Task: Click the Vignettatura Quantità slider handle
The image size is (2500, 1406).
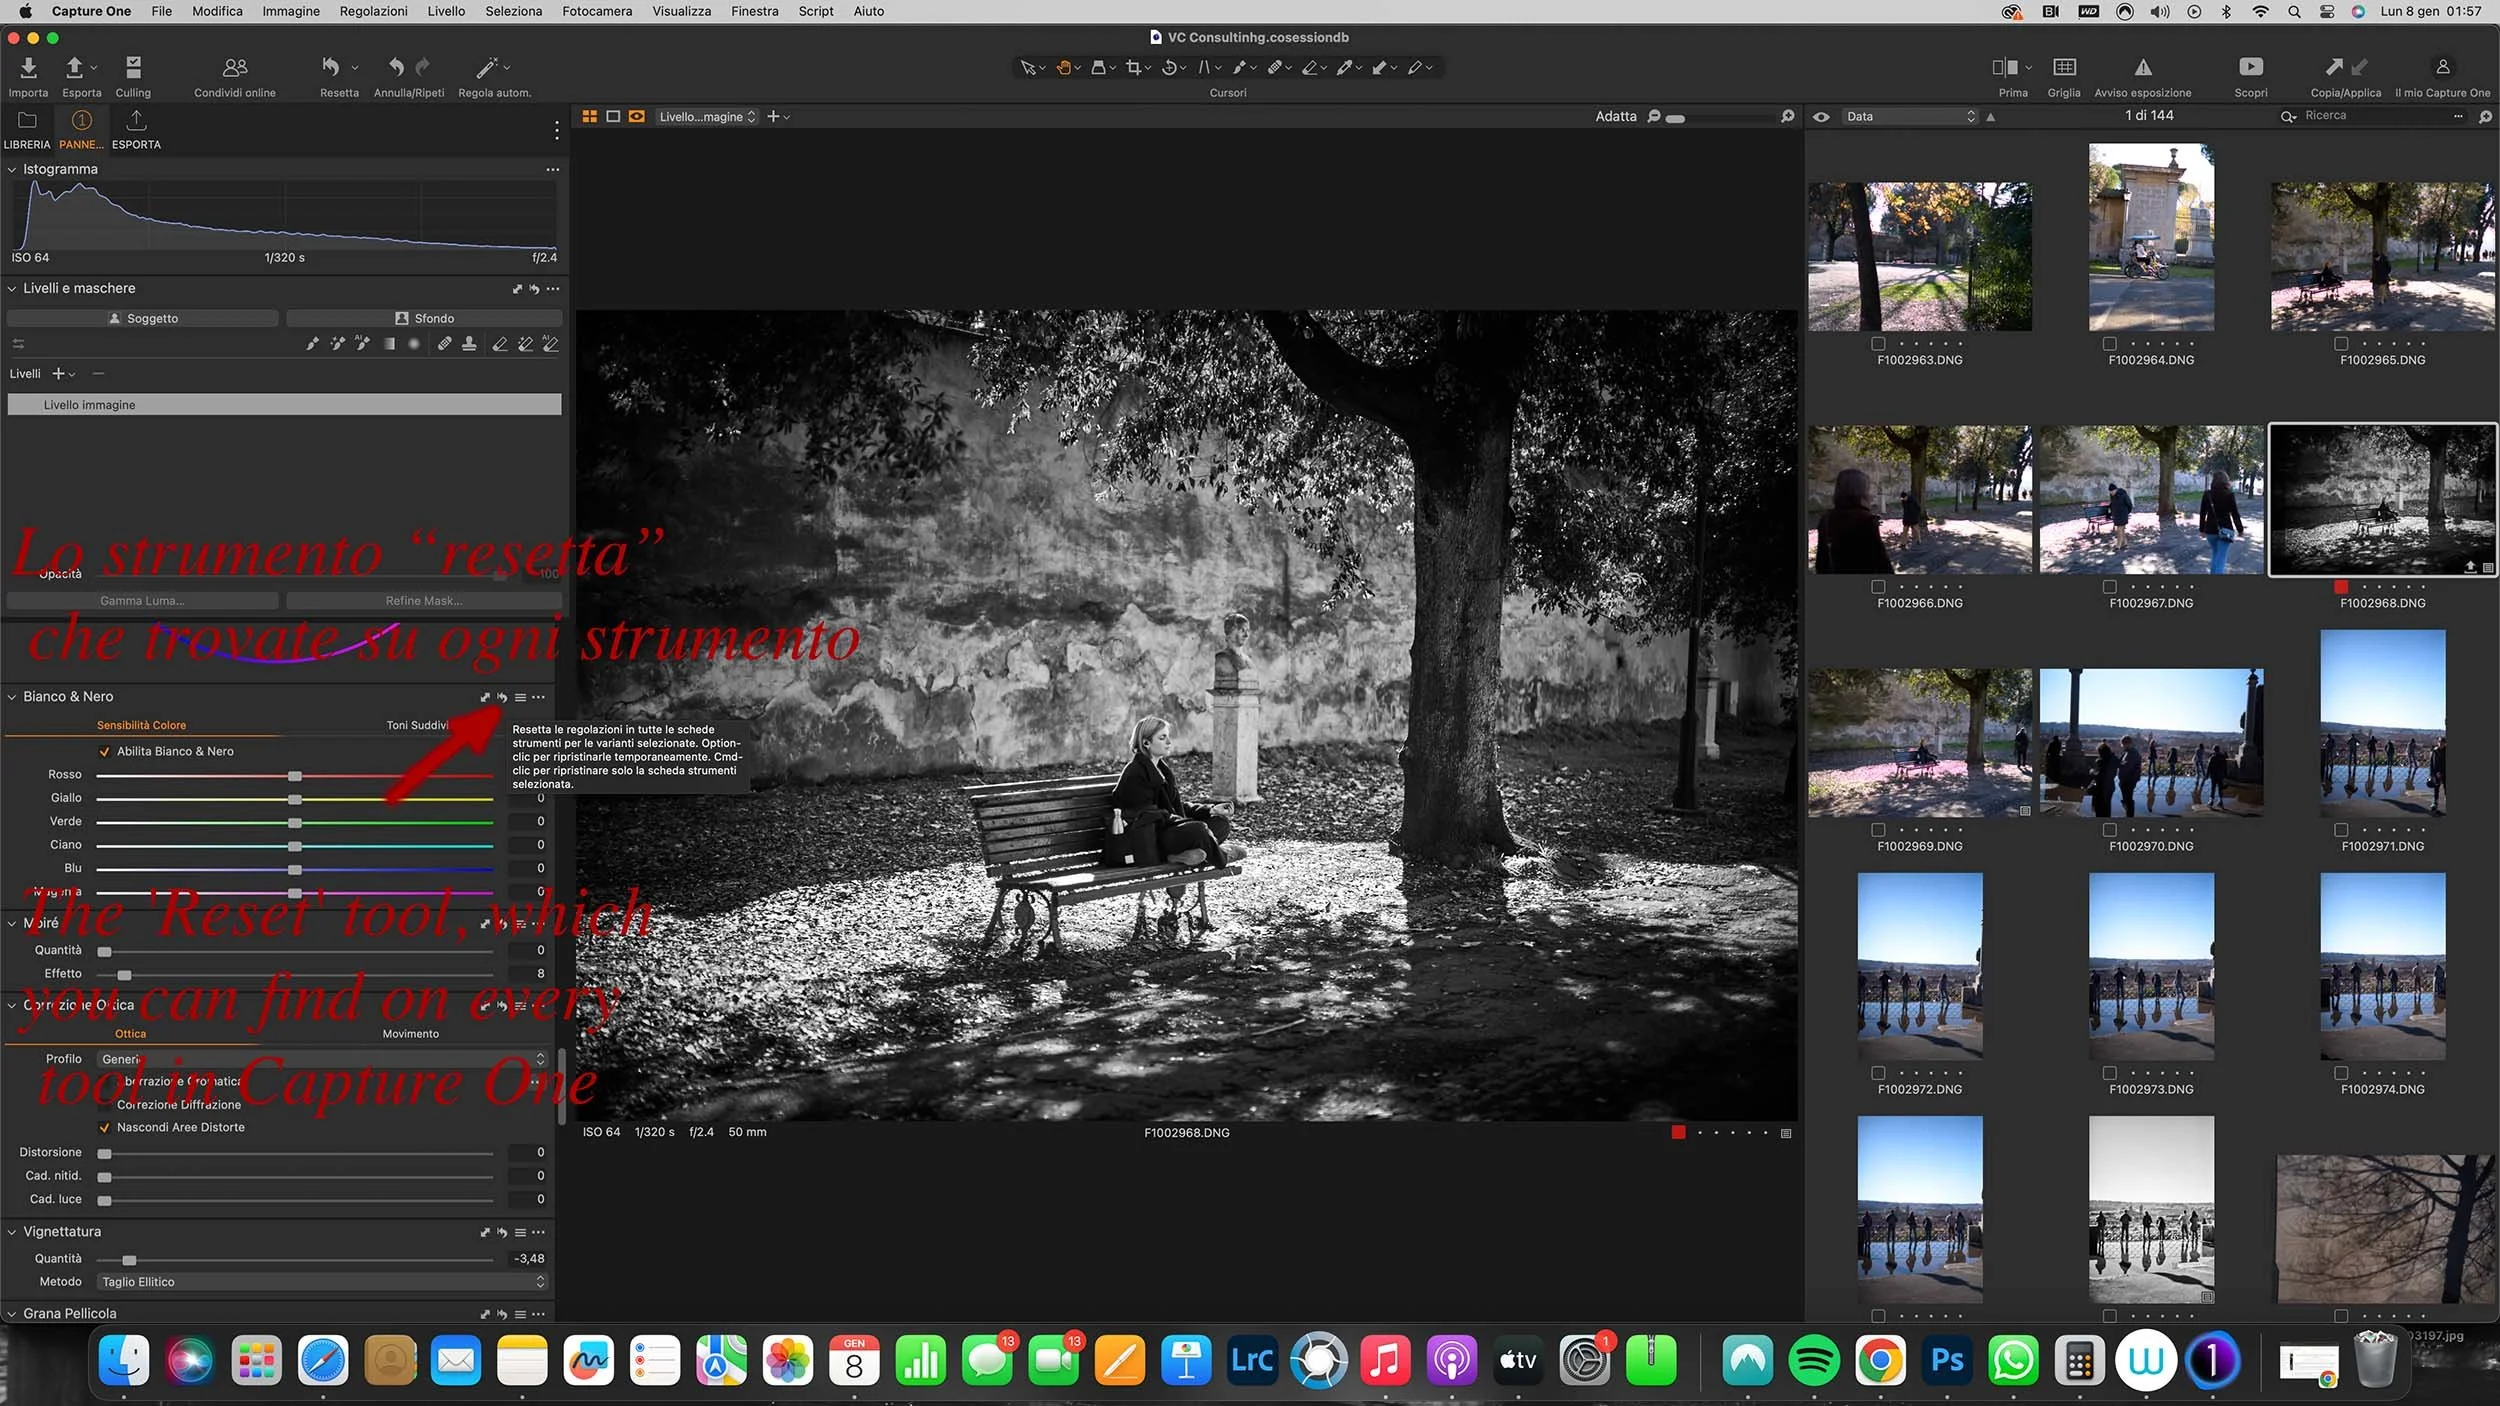Action: [x=129, y=1260]
